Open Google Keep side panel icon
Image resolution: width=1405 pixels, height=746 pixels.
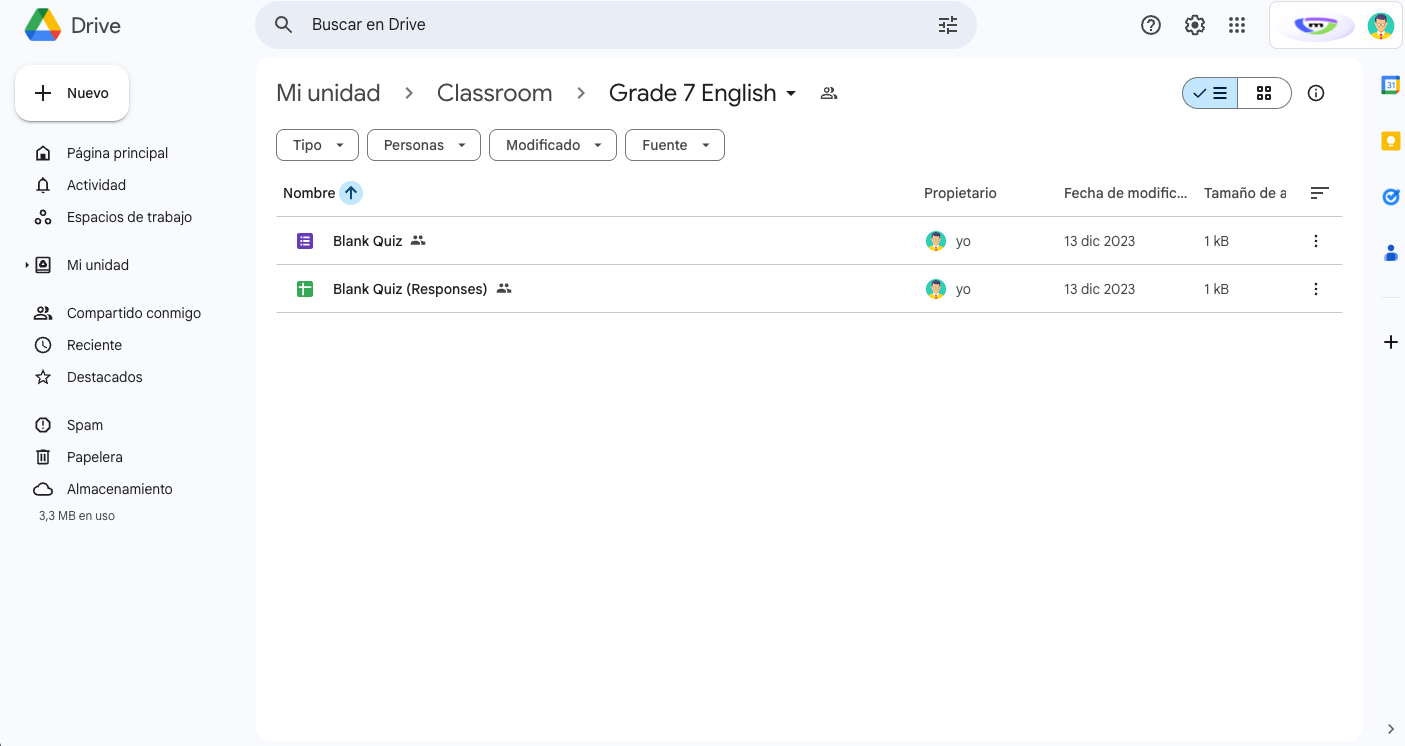coord(1390,141)
